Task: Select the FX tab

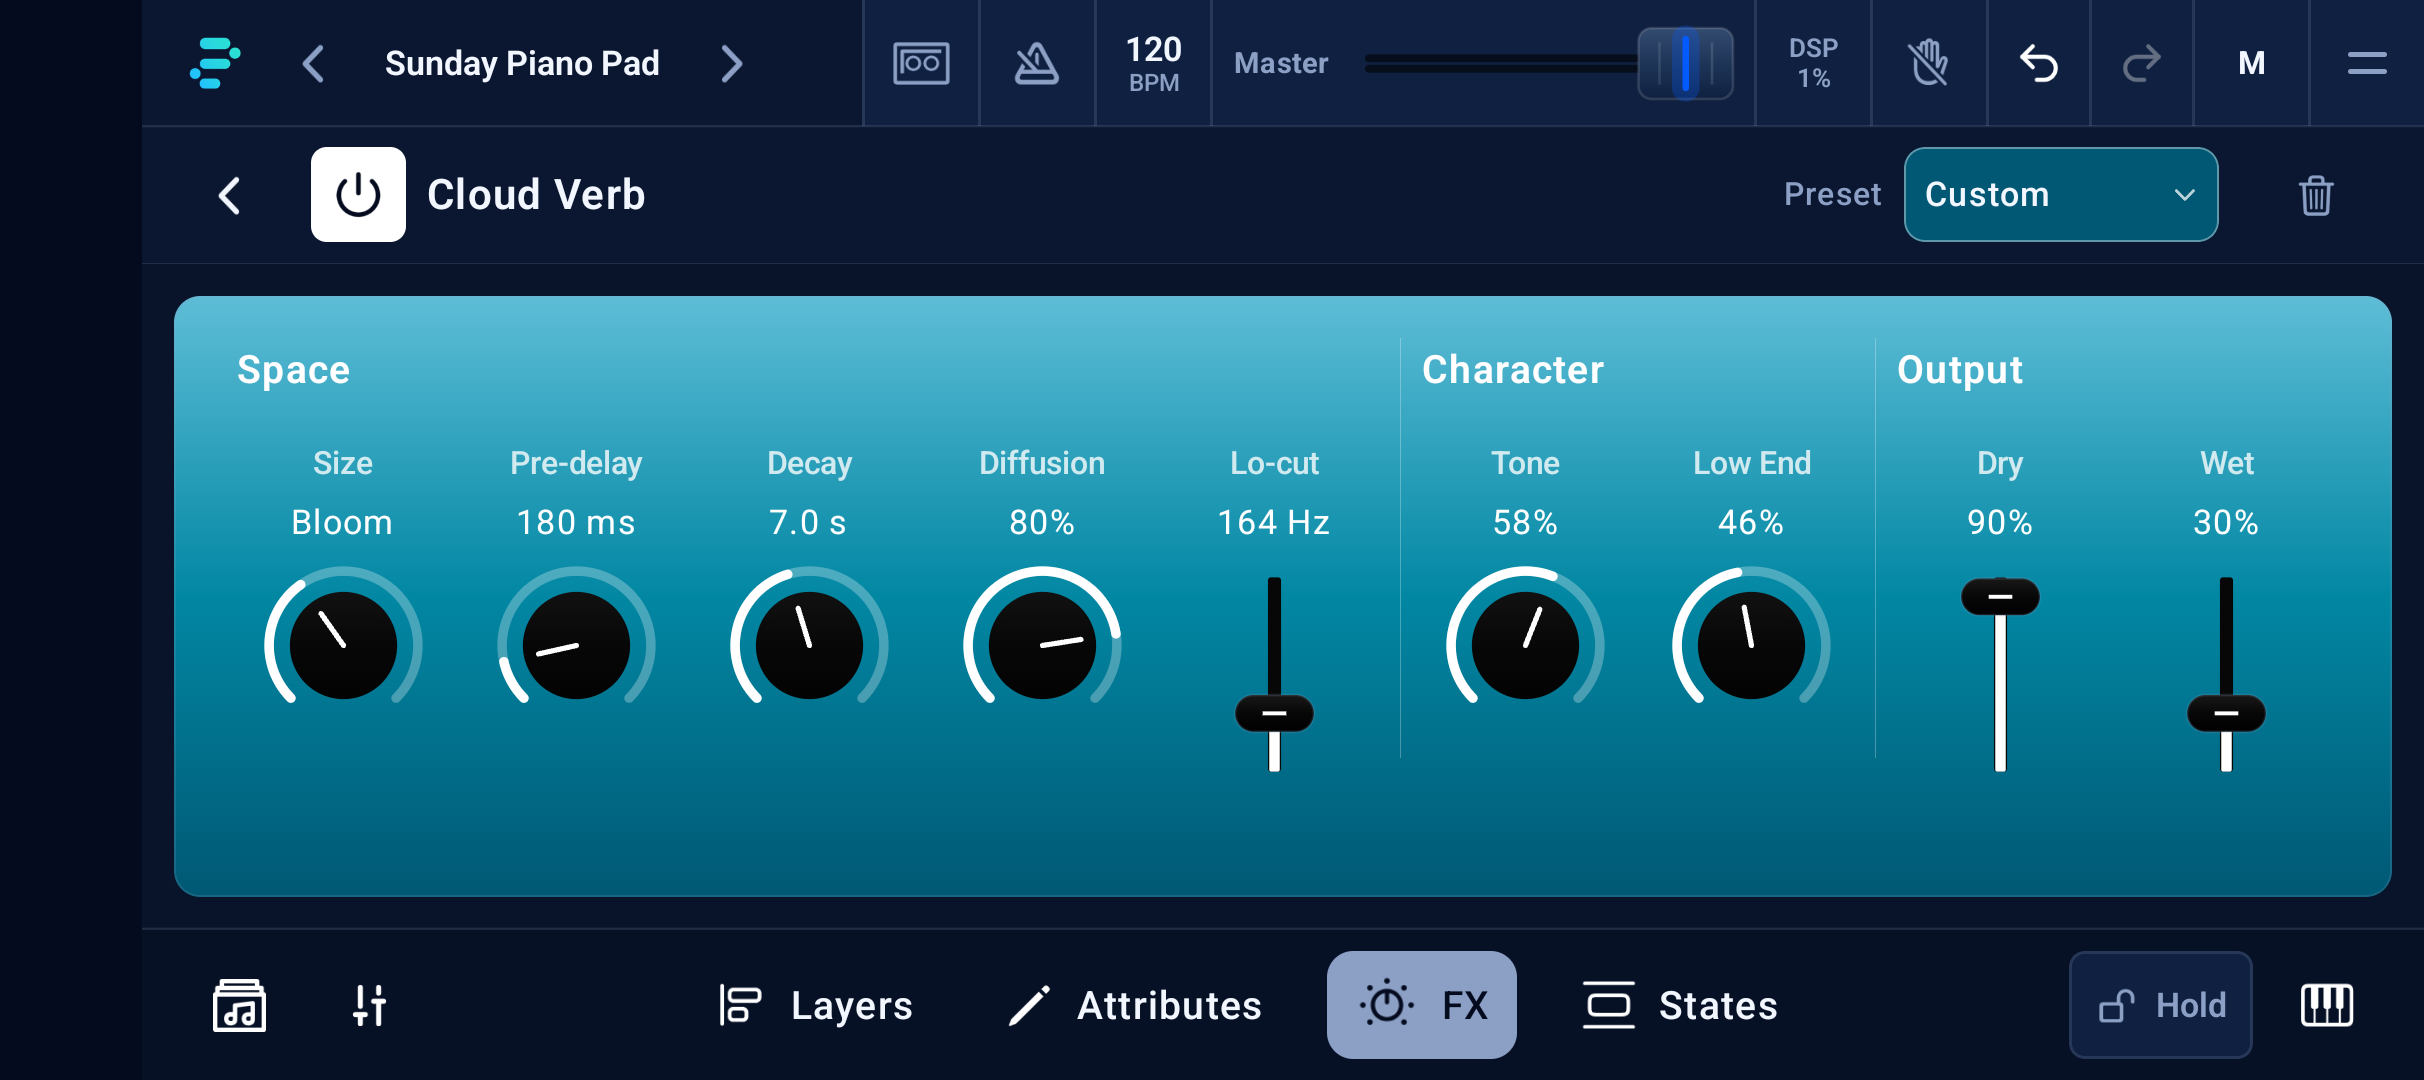Action: pos(1421,1005)
